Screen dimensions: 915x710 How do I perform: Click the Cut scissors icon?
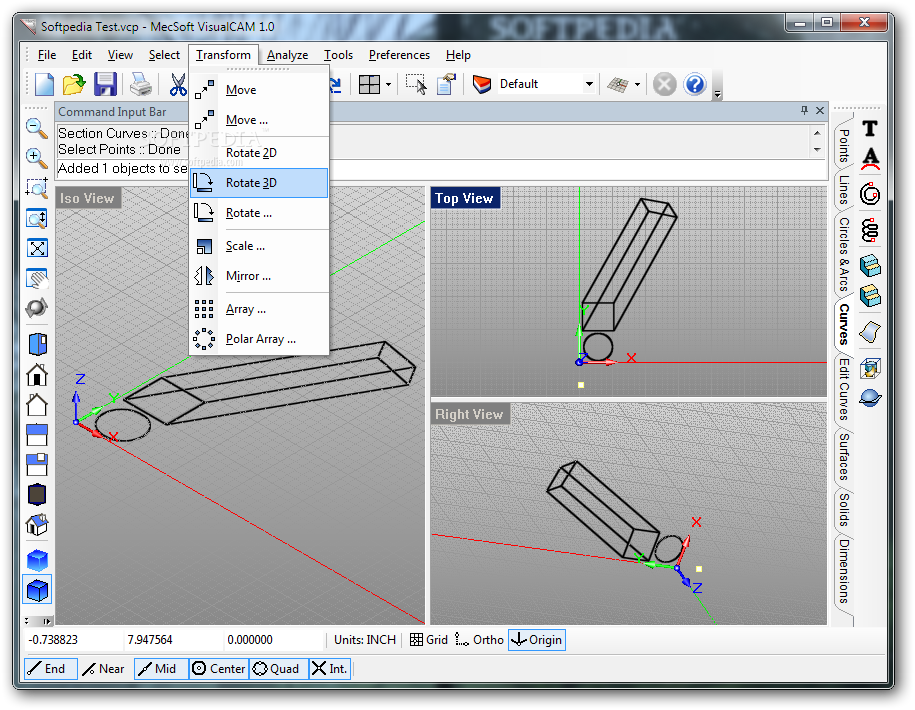(x=178, y=85)
